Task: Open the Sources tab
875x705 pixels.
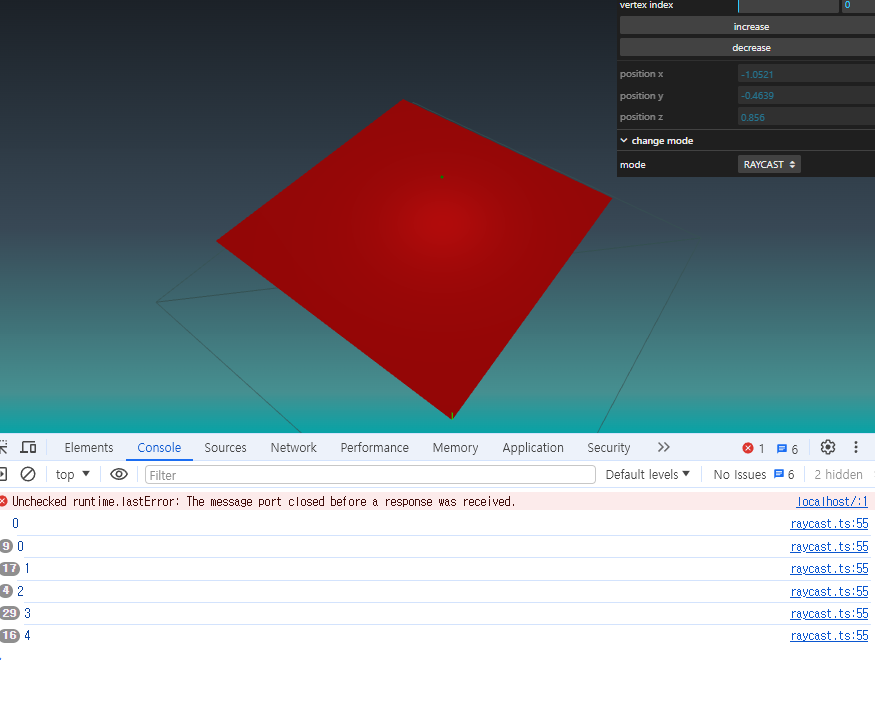Action: point(225,448)
